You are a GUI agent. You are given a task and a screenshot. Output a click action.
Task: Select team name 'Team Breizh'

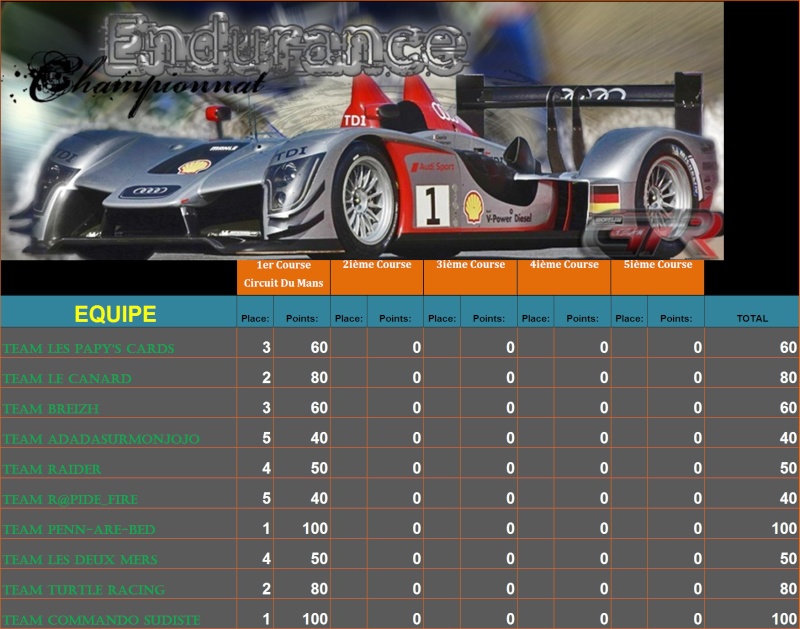click(51, 409)
